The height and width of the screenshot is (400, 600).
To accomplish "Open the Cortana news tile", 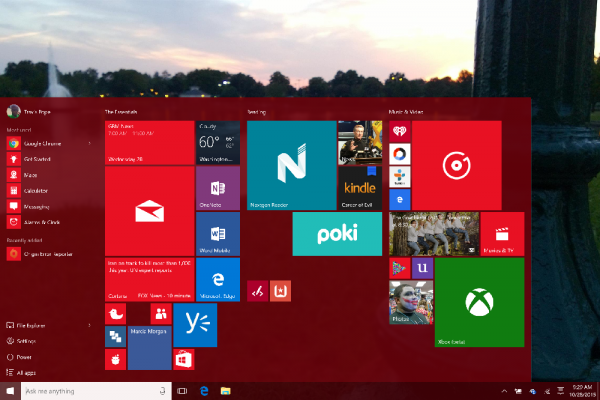I will pos(150,279).
